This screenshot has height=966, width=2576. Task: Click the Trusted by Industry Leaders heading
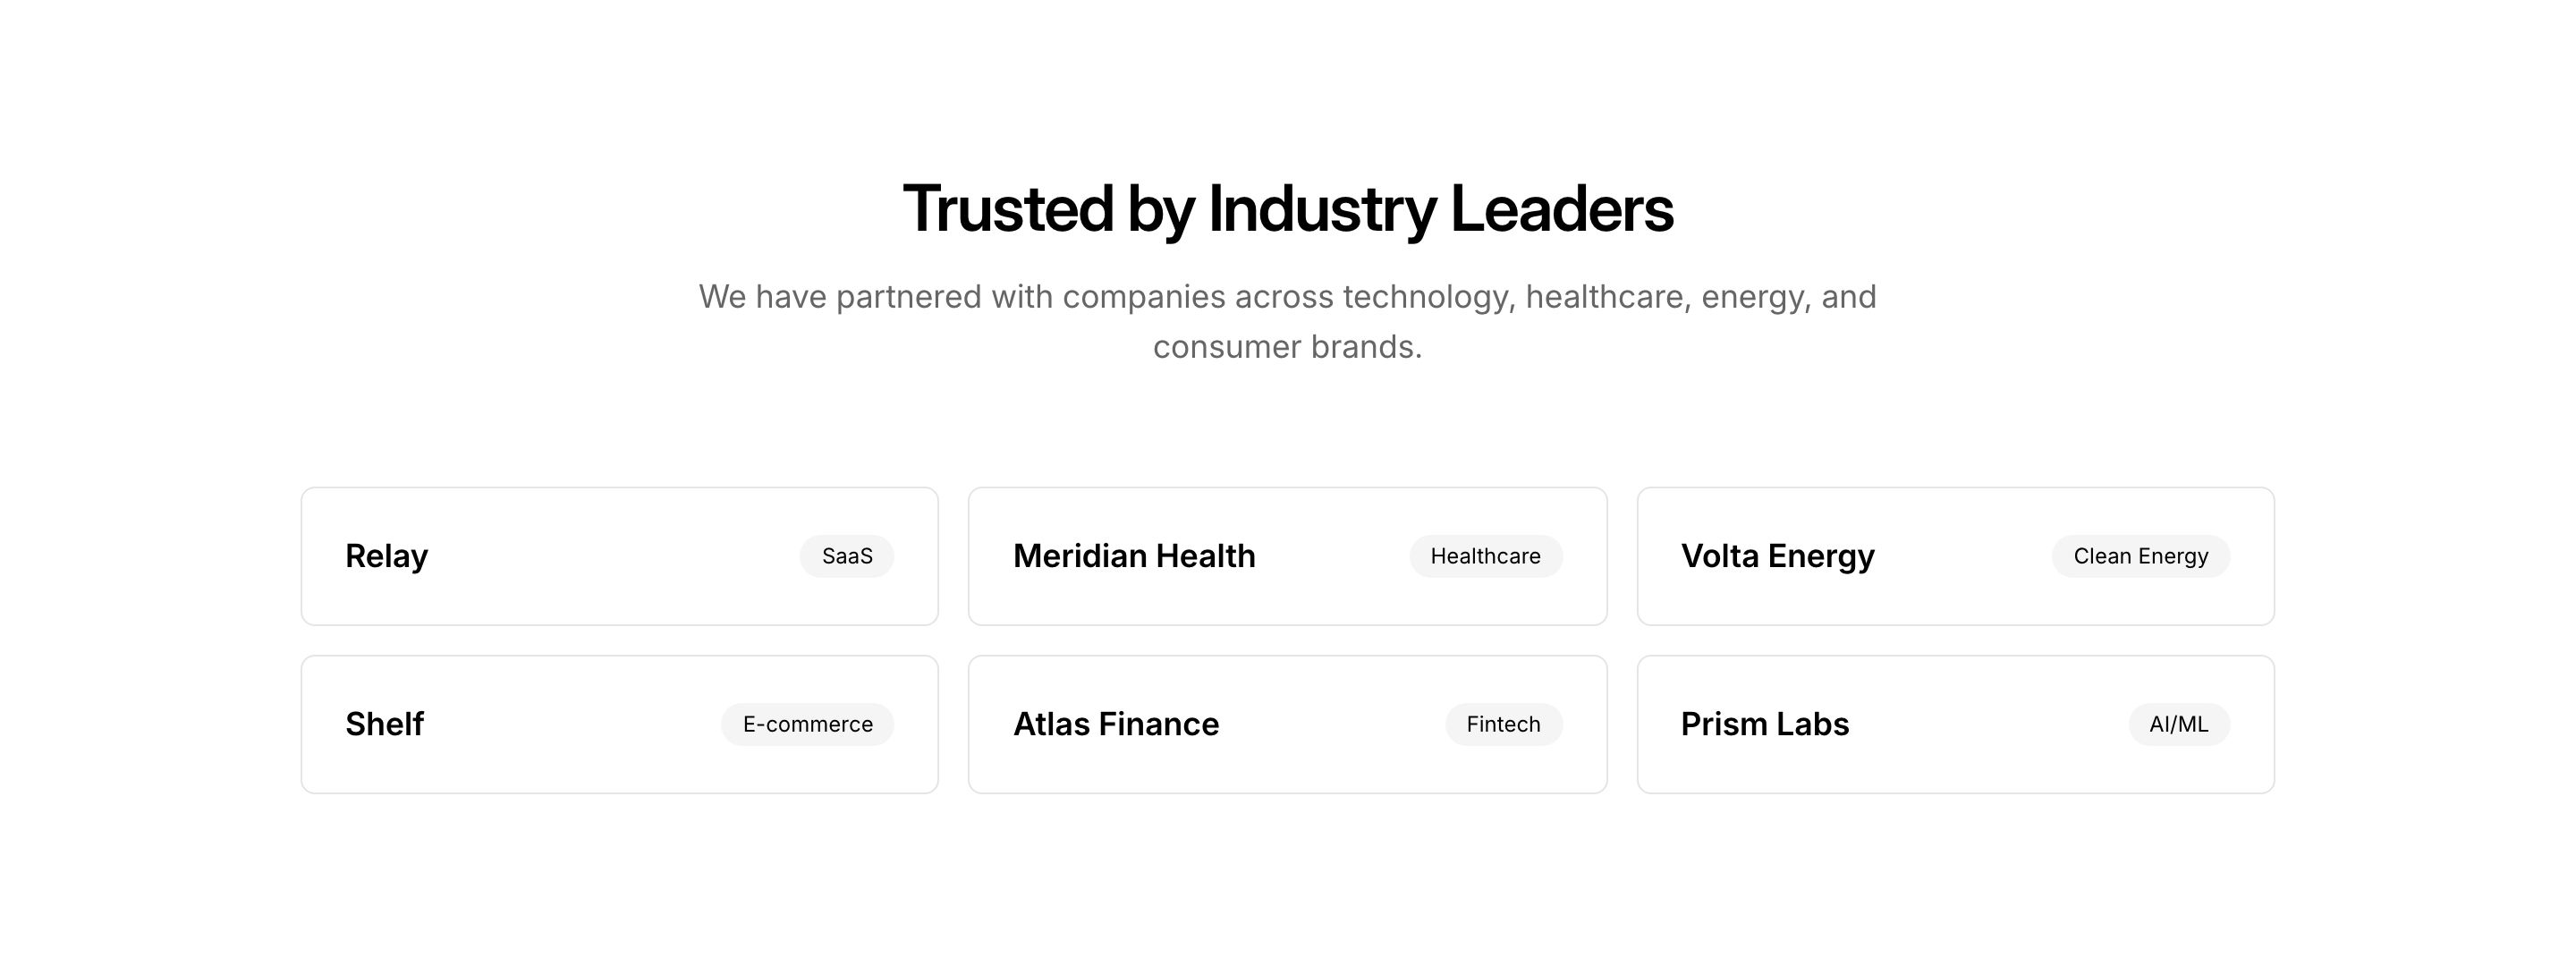1288,209
